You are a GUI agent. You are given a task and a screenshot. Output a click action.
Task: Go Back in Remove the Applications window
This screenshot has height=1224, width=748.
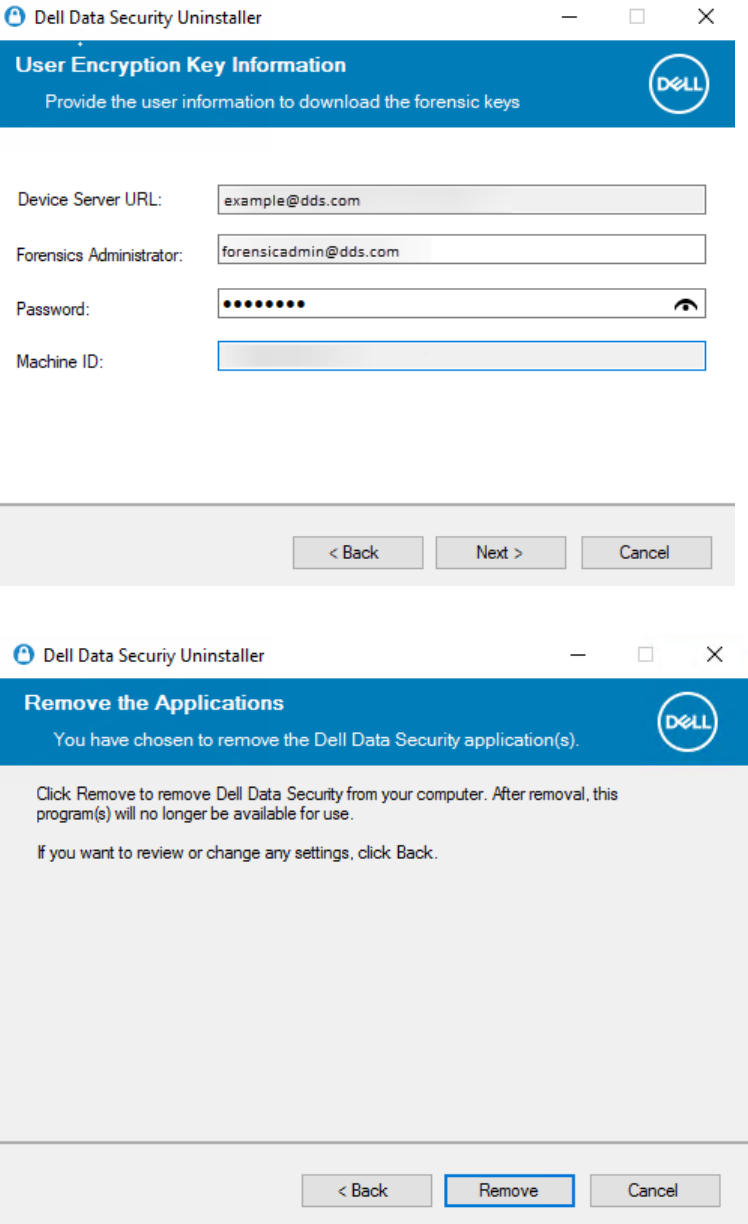367,1190
